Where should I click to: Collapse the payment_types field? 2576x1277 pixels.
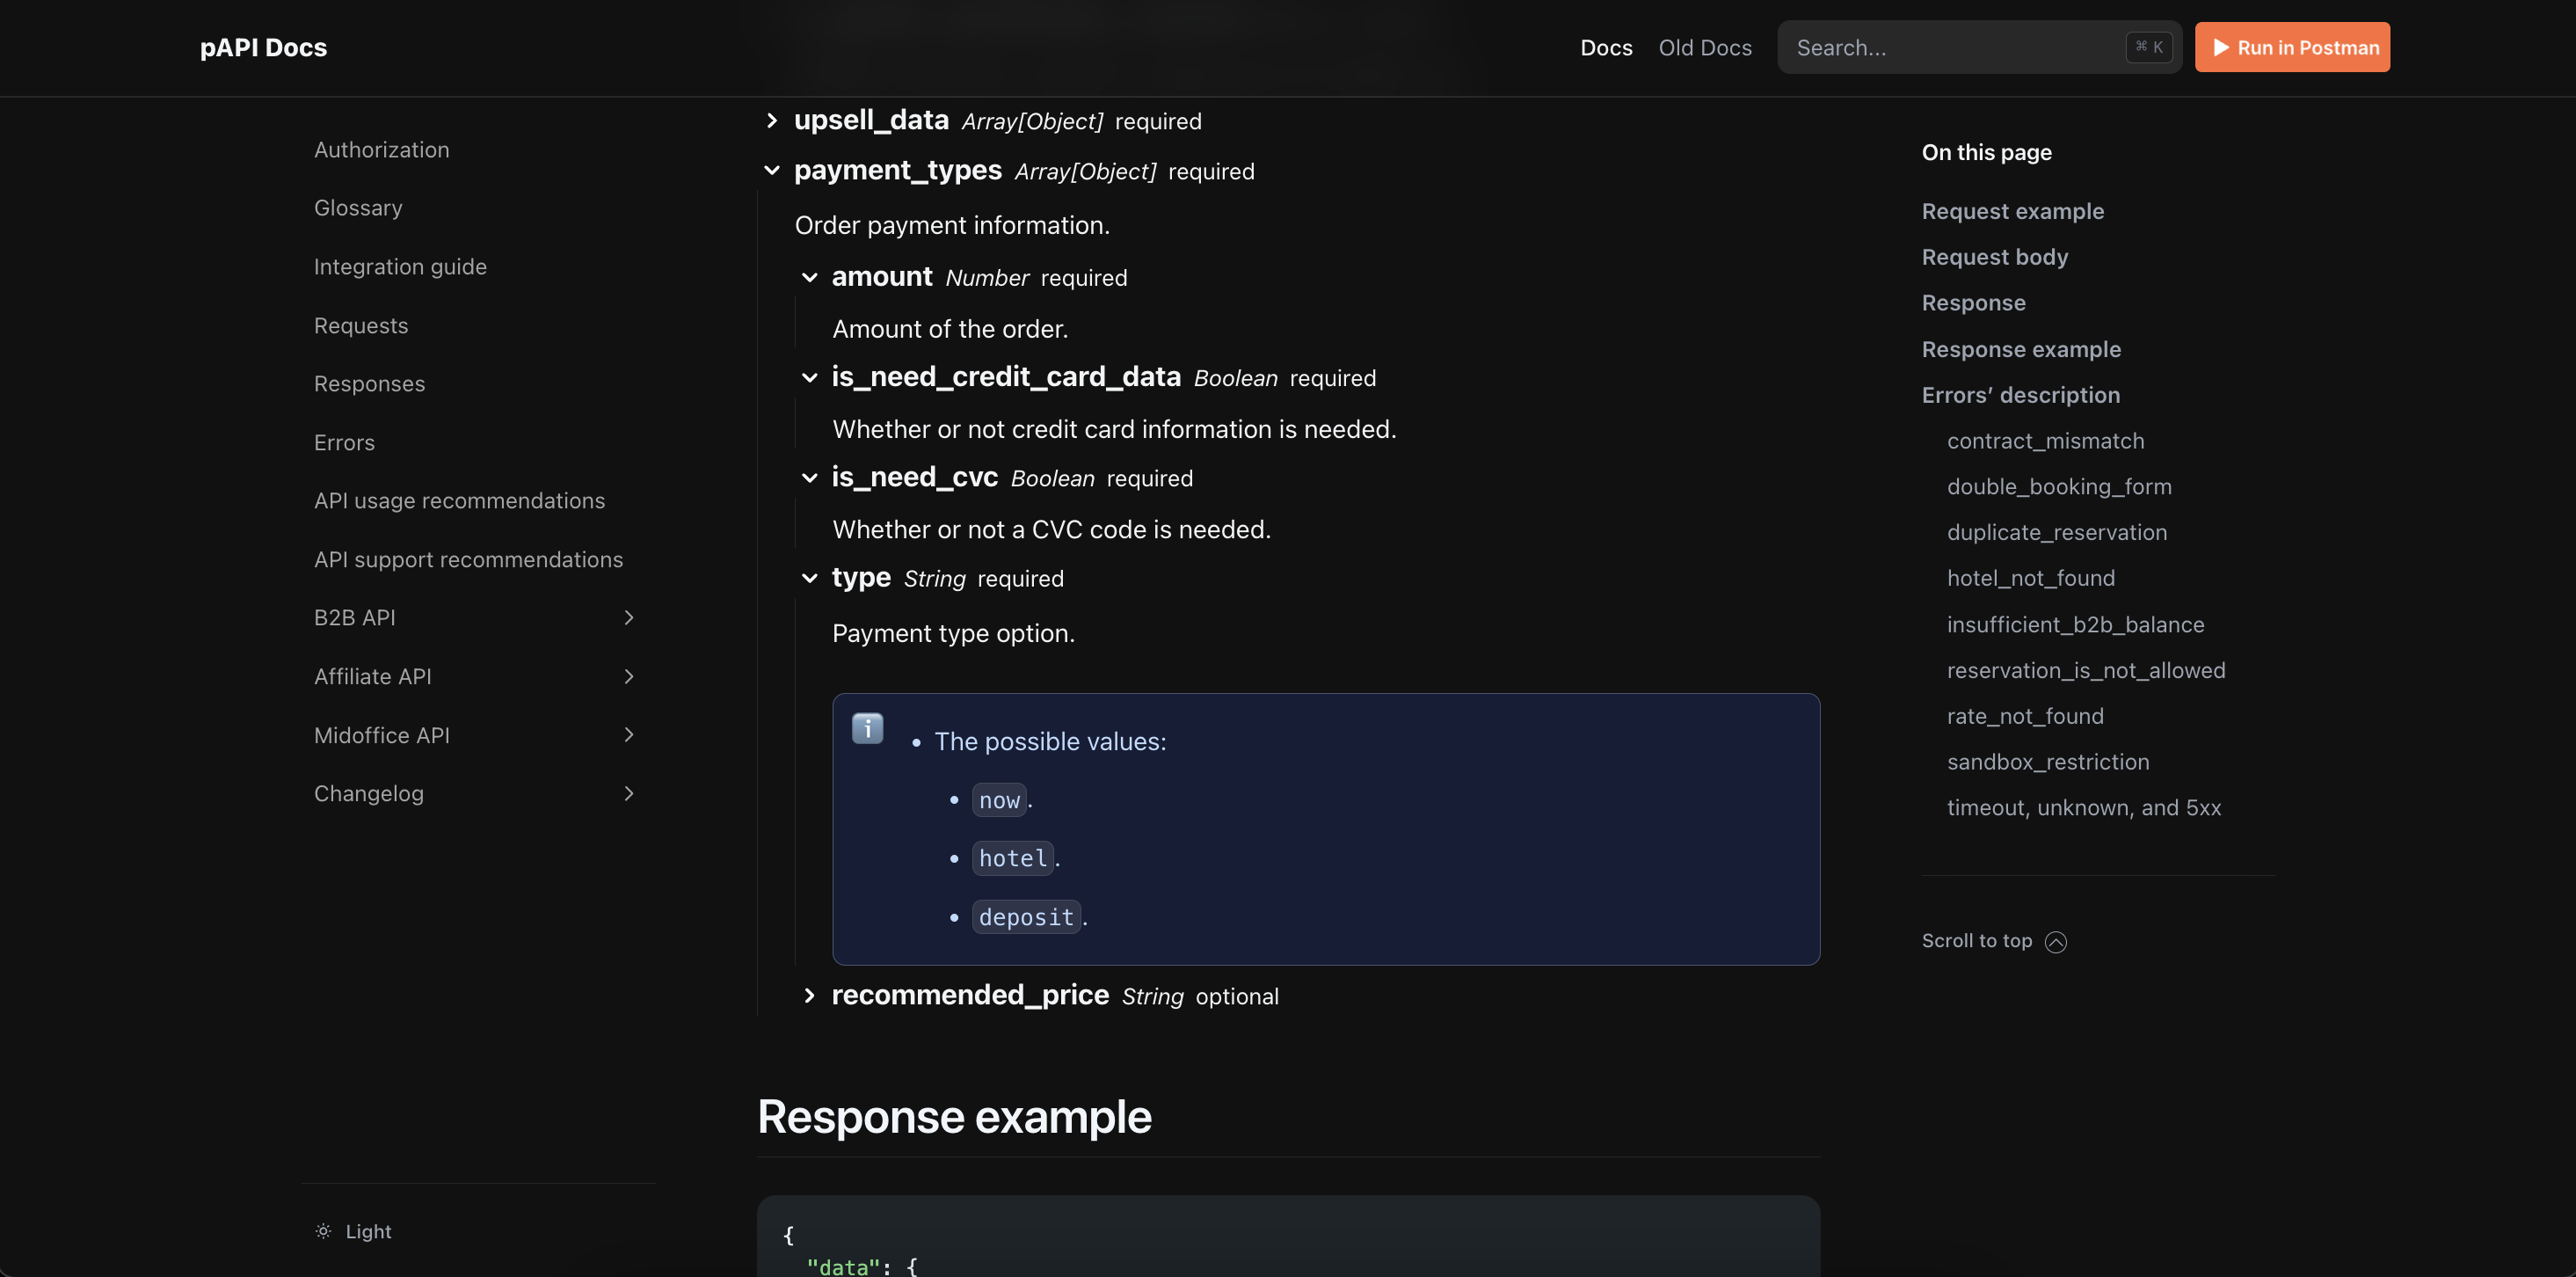[x=772, y=171]
